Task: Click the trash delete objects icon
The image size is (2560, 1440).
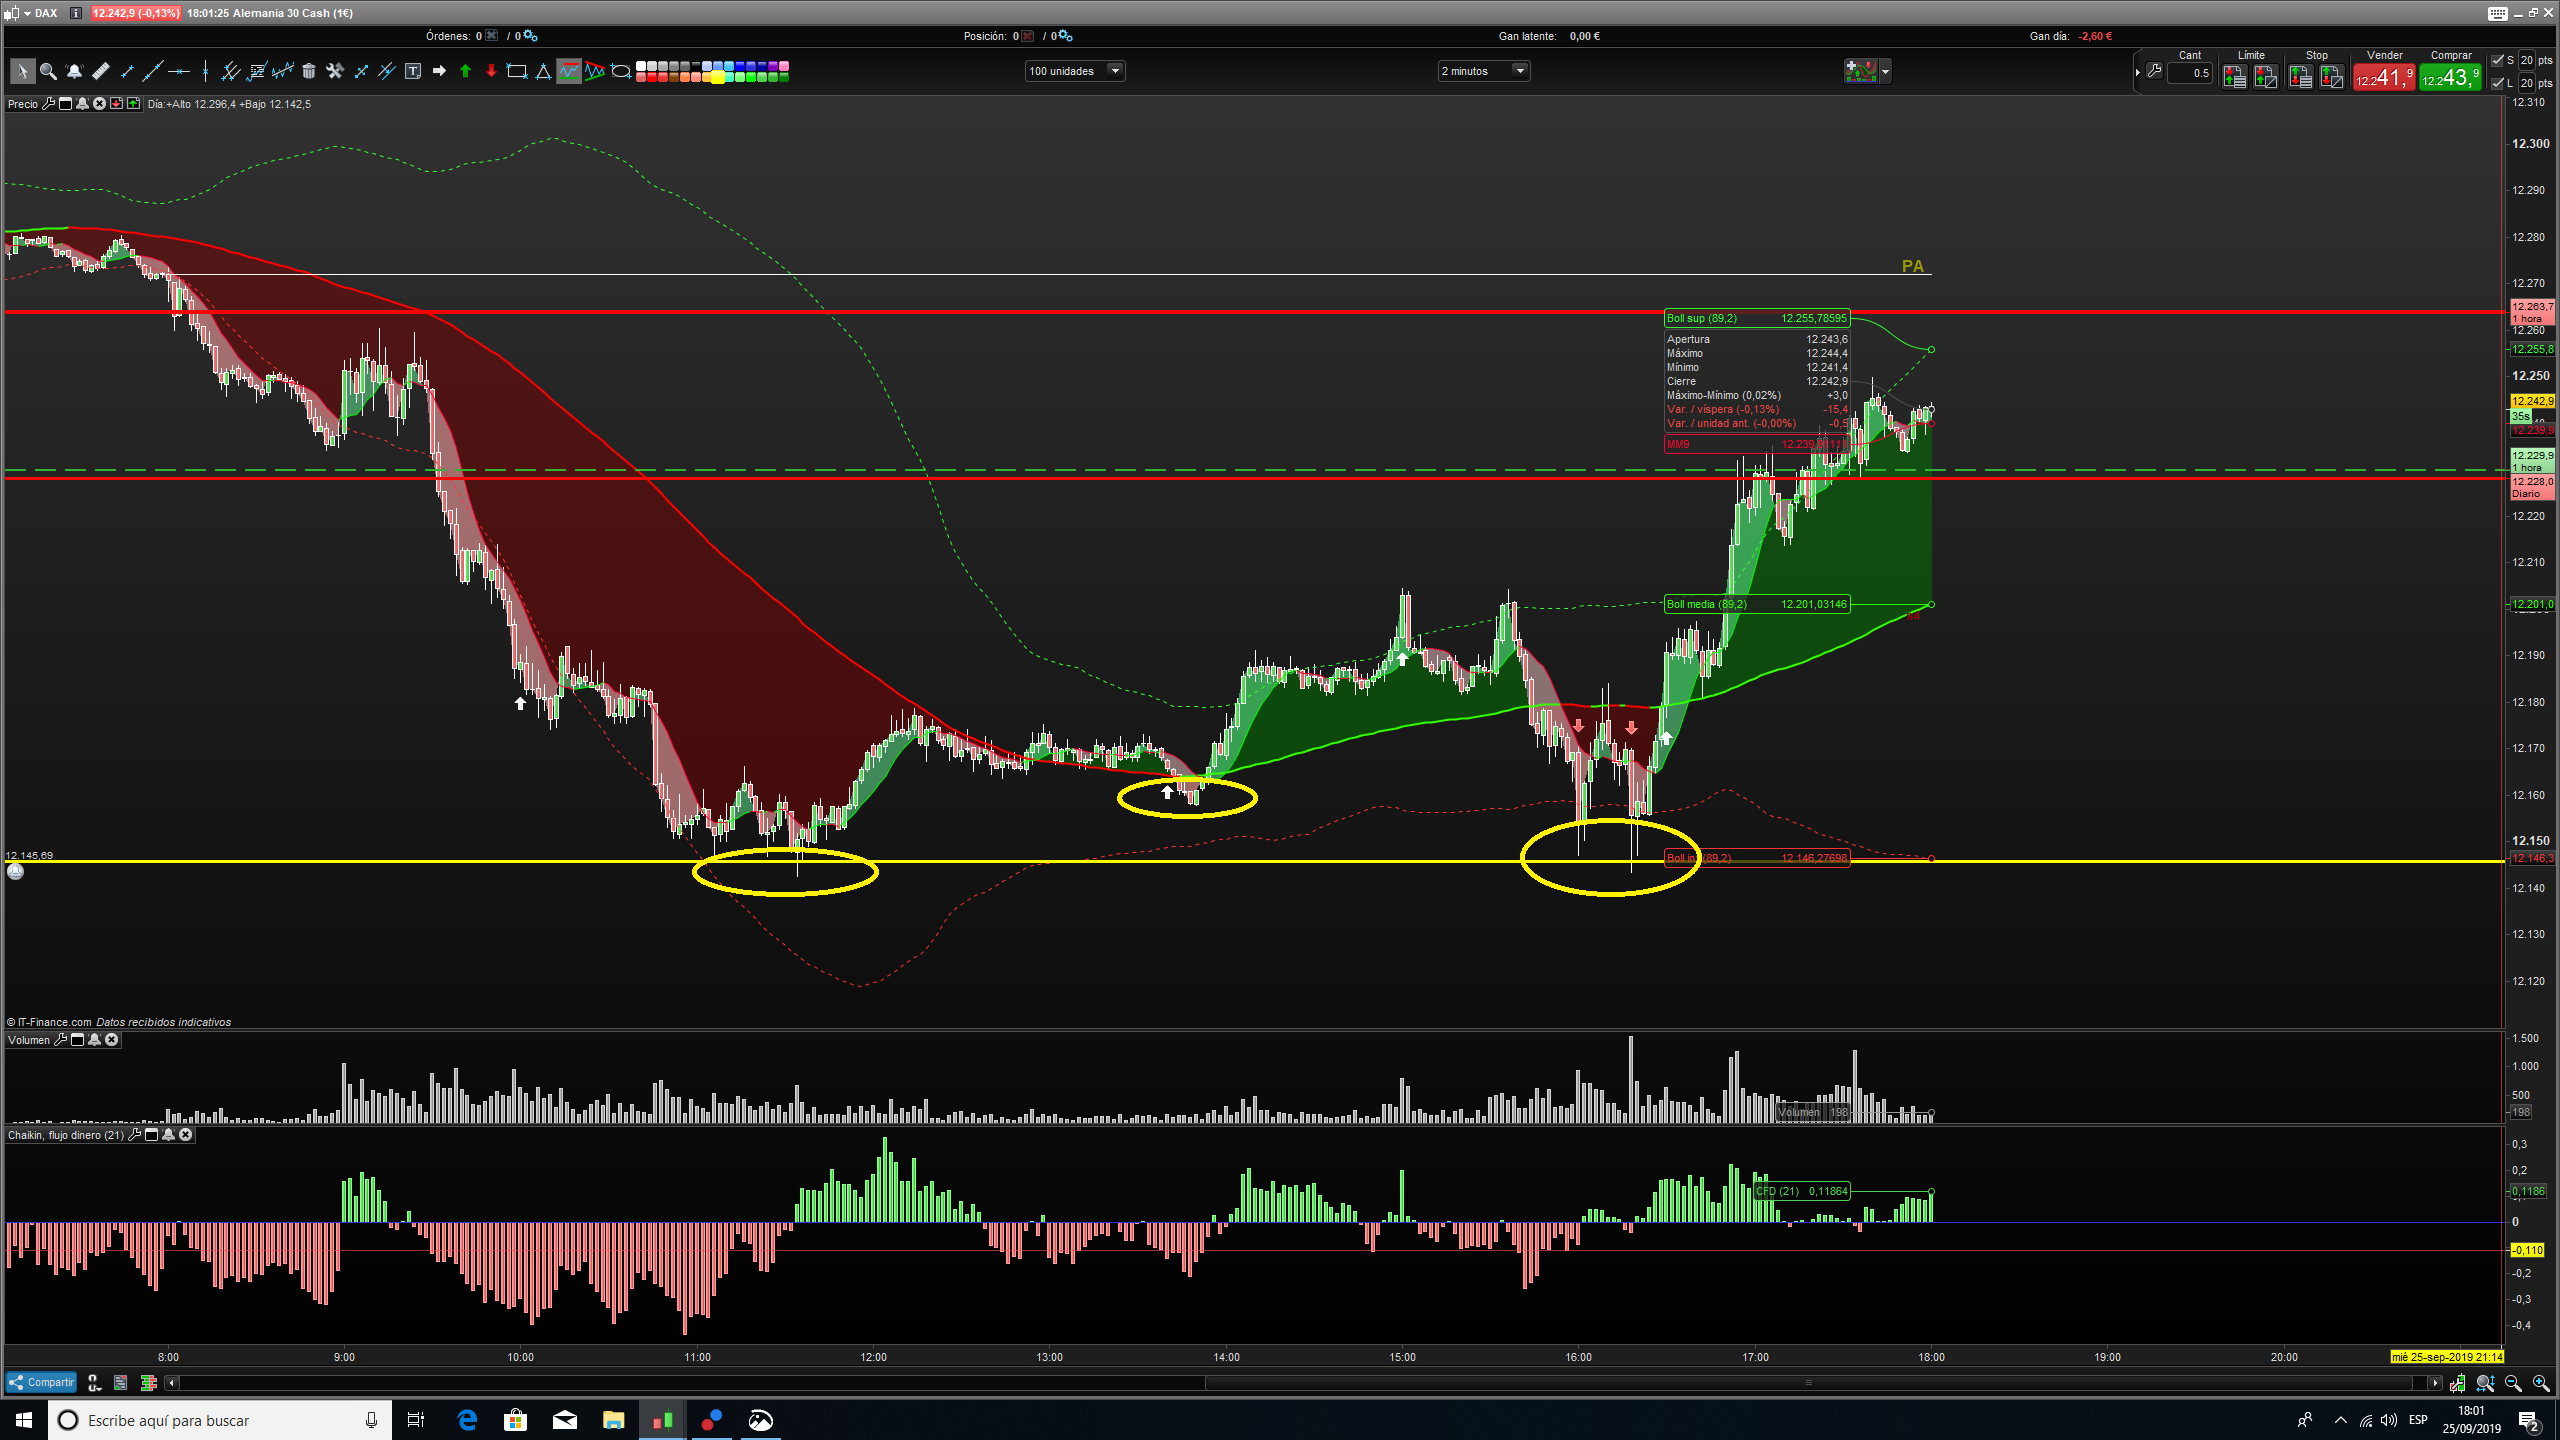Action: (309, 71)
